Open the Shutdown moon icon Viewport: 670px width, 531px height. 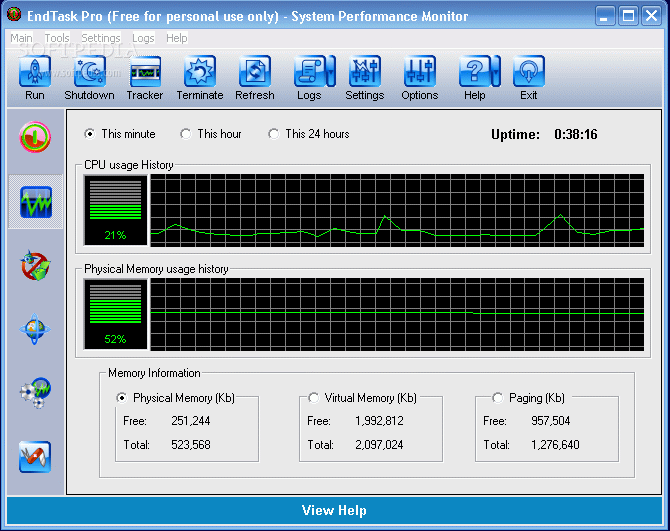click(x=89, y=71)
